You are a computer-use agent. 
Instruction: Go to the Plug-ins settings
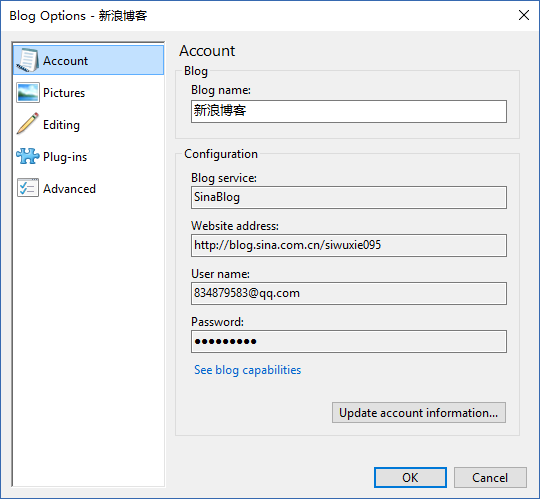tap(89, 157)
